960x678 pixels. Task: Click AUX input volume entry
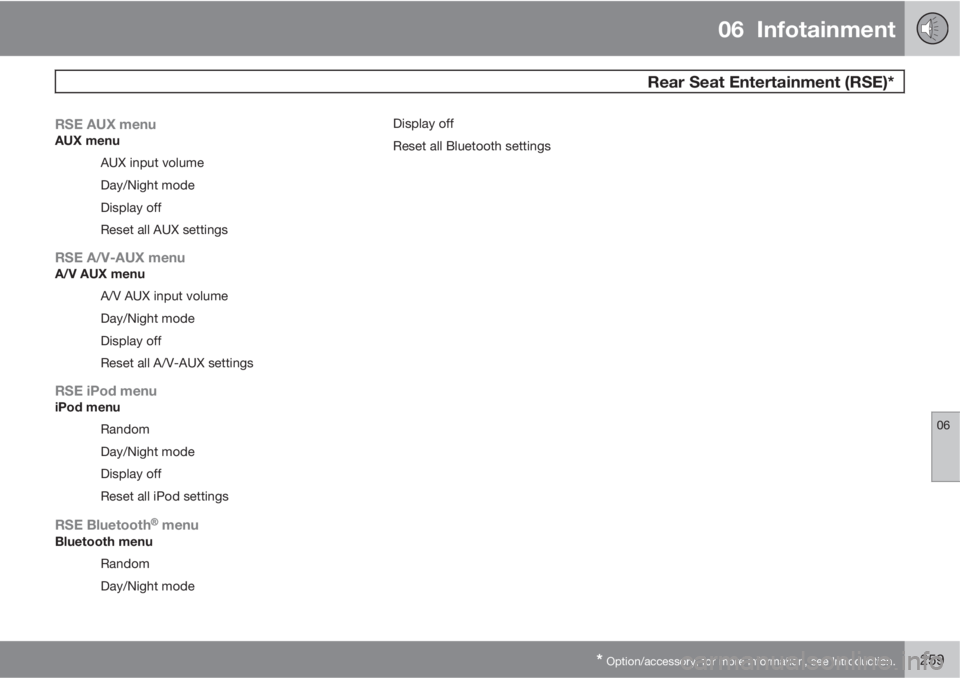pos(152,163)
